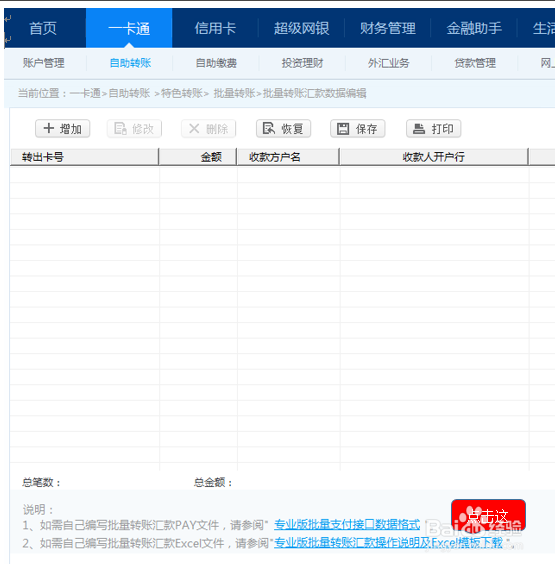Viewport: 555px width, 564px height.
Task: Click the 金额 column header
Action: coord(198,157)
